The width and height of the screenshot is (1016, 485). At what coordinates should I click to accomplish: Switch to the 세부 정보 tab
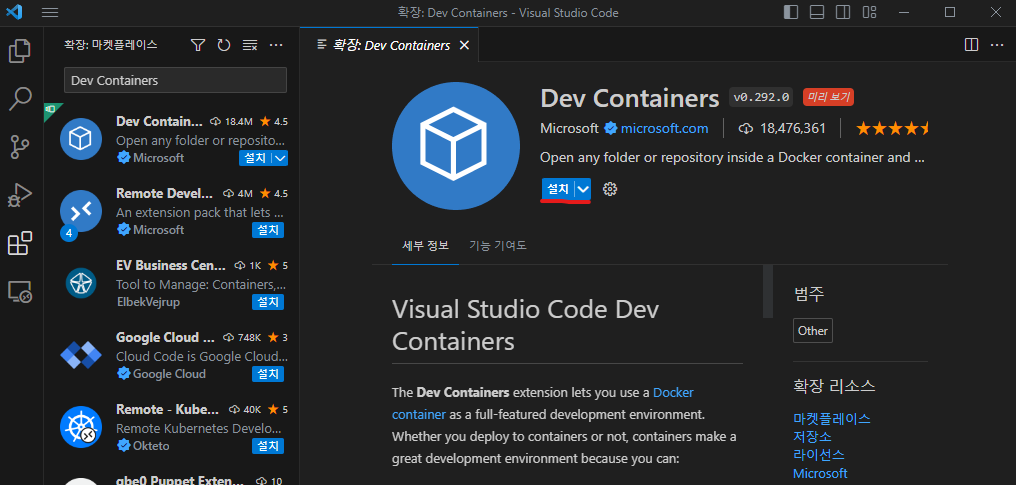pyautogui.click(x=425, y=245)
